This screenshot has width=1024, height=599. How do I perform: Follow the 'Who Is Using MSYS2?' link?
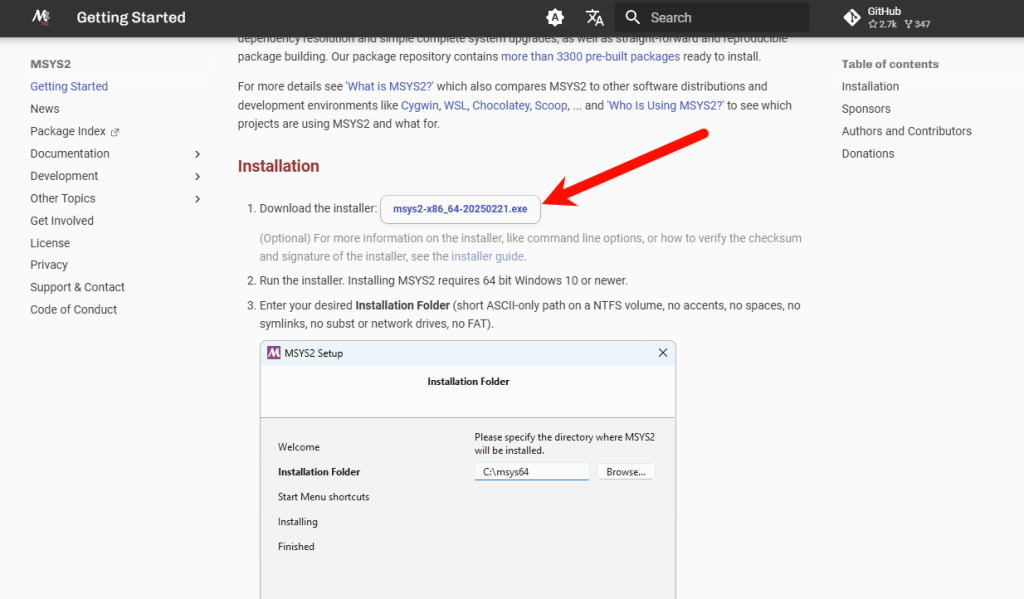click(x=665, y=105)
